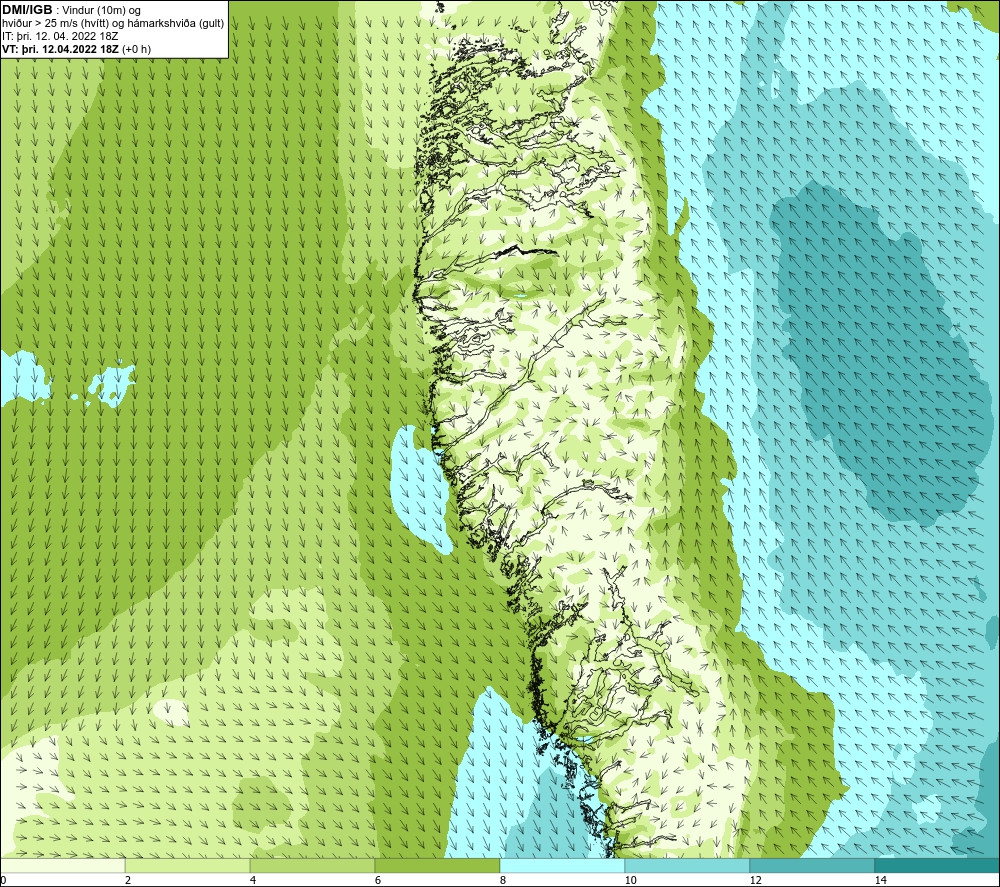Click the 'VT: þri. 12.04.2022 18Z (+0 h)' line
1000x887 pixels.
point(77,49)
